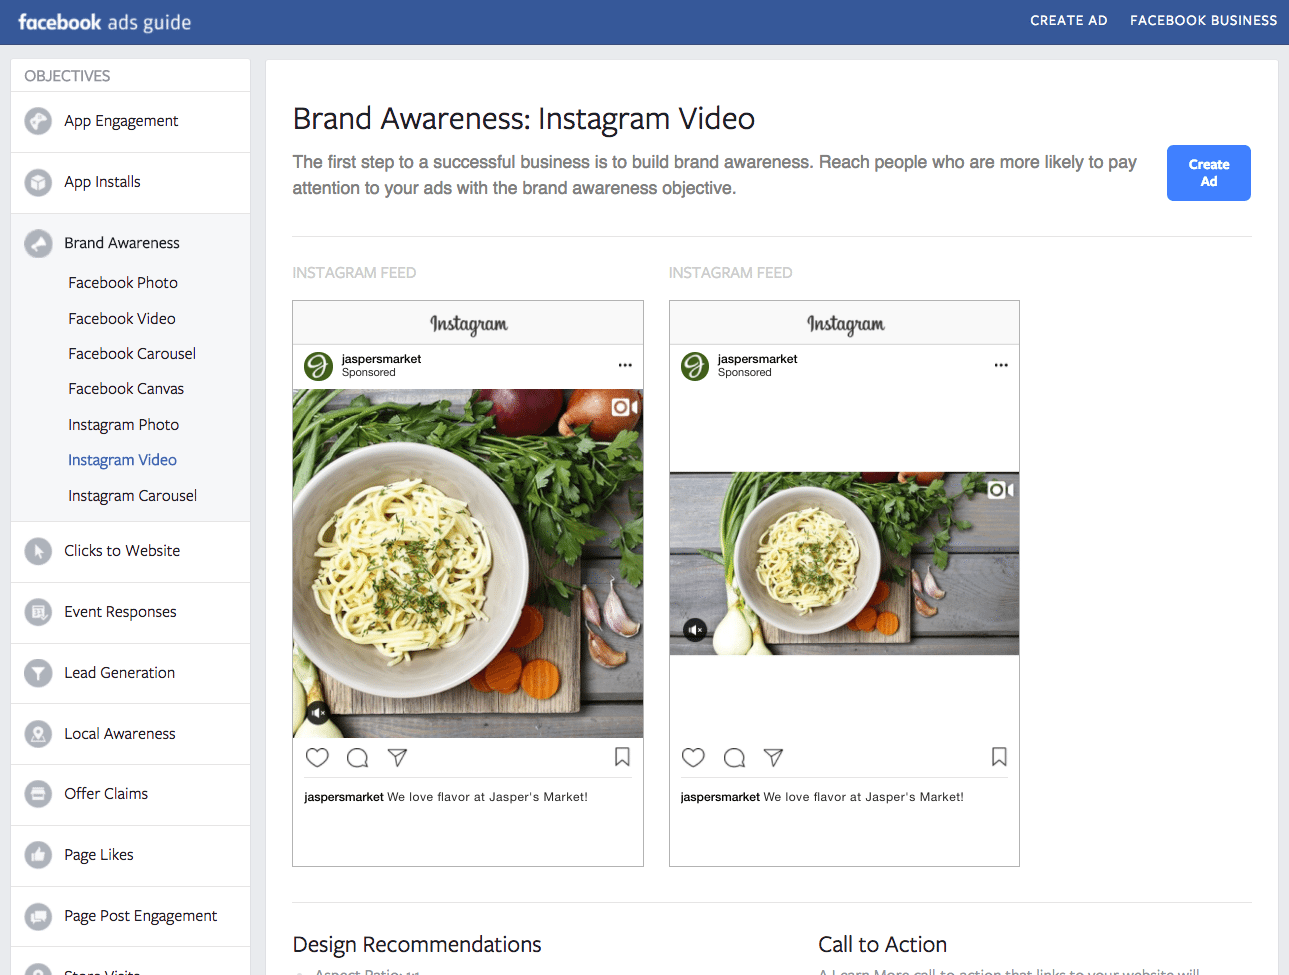
Task: Click the jaspersmarket avatar in the left preview
Action: tap(318, 366)
